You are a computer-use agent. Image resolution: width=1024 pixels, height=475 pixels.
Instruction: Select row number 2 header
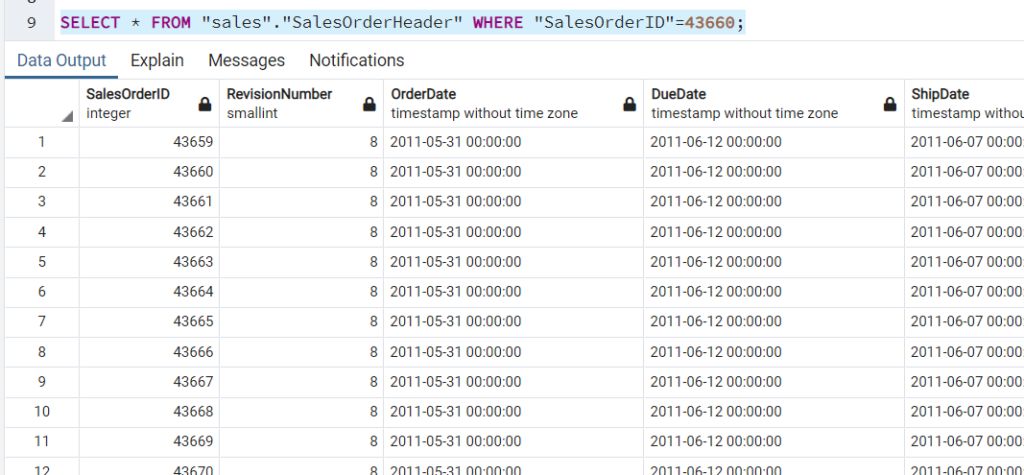point(42,172)
